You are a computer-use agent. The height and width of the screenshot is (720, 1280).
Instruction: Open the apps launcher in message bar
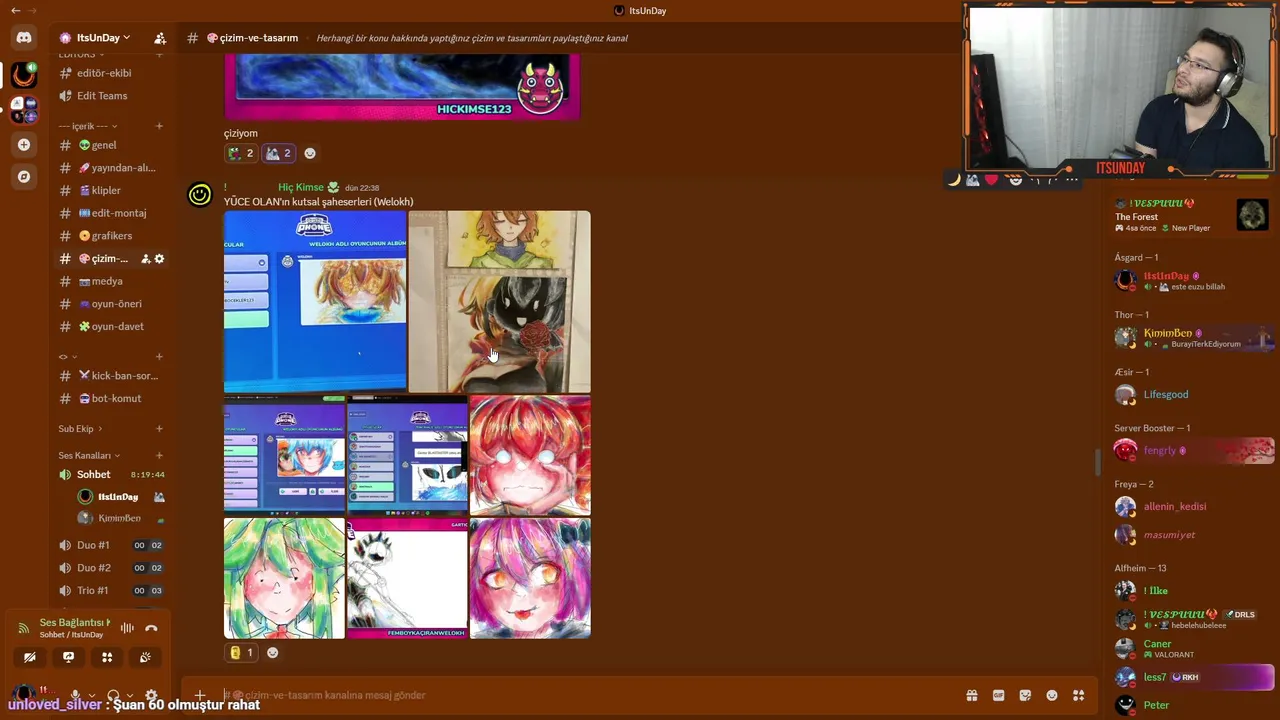pos(1079,695)
